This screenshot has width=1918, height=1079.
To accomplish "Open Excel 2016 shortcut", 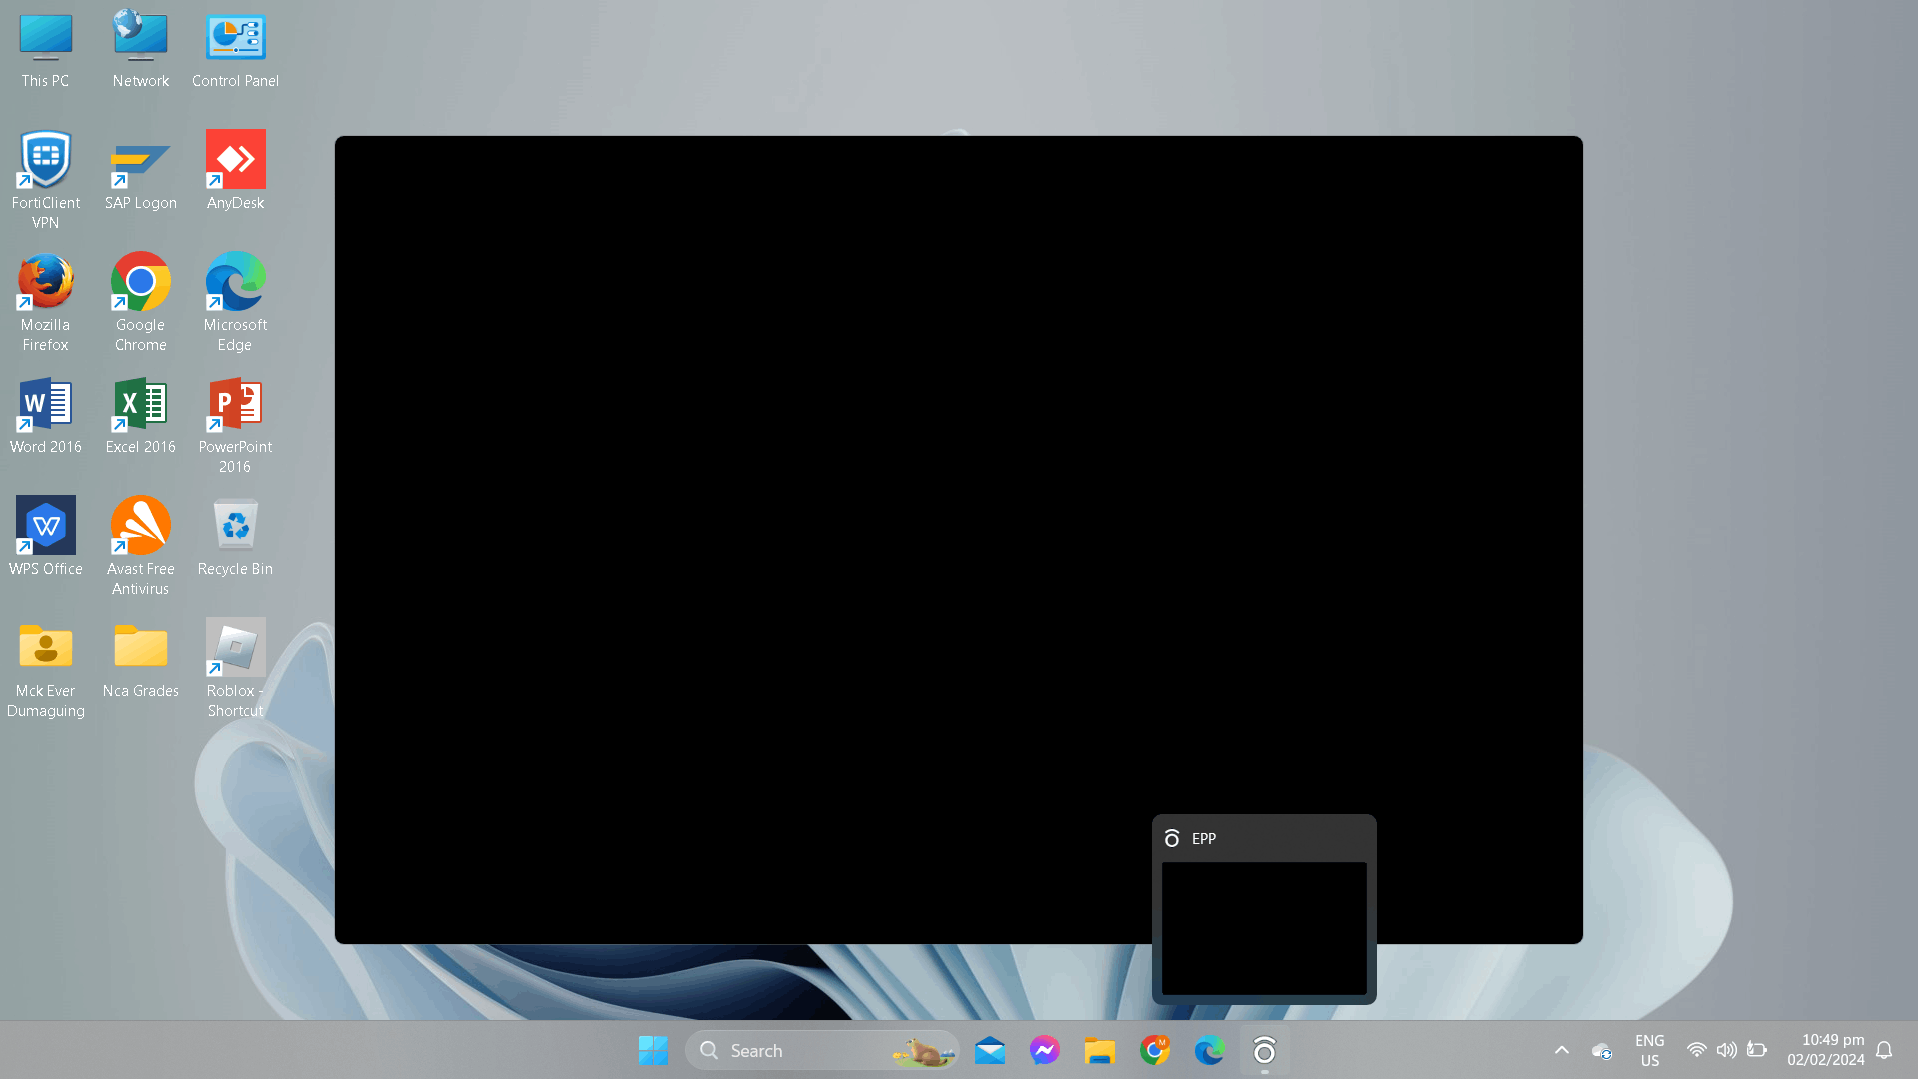I will (x=141, y=415).
